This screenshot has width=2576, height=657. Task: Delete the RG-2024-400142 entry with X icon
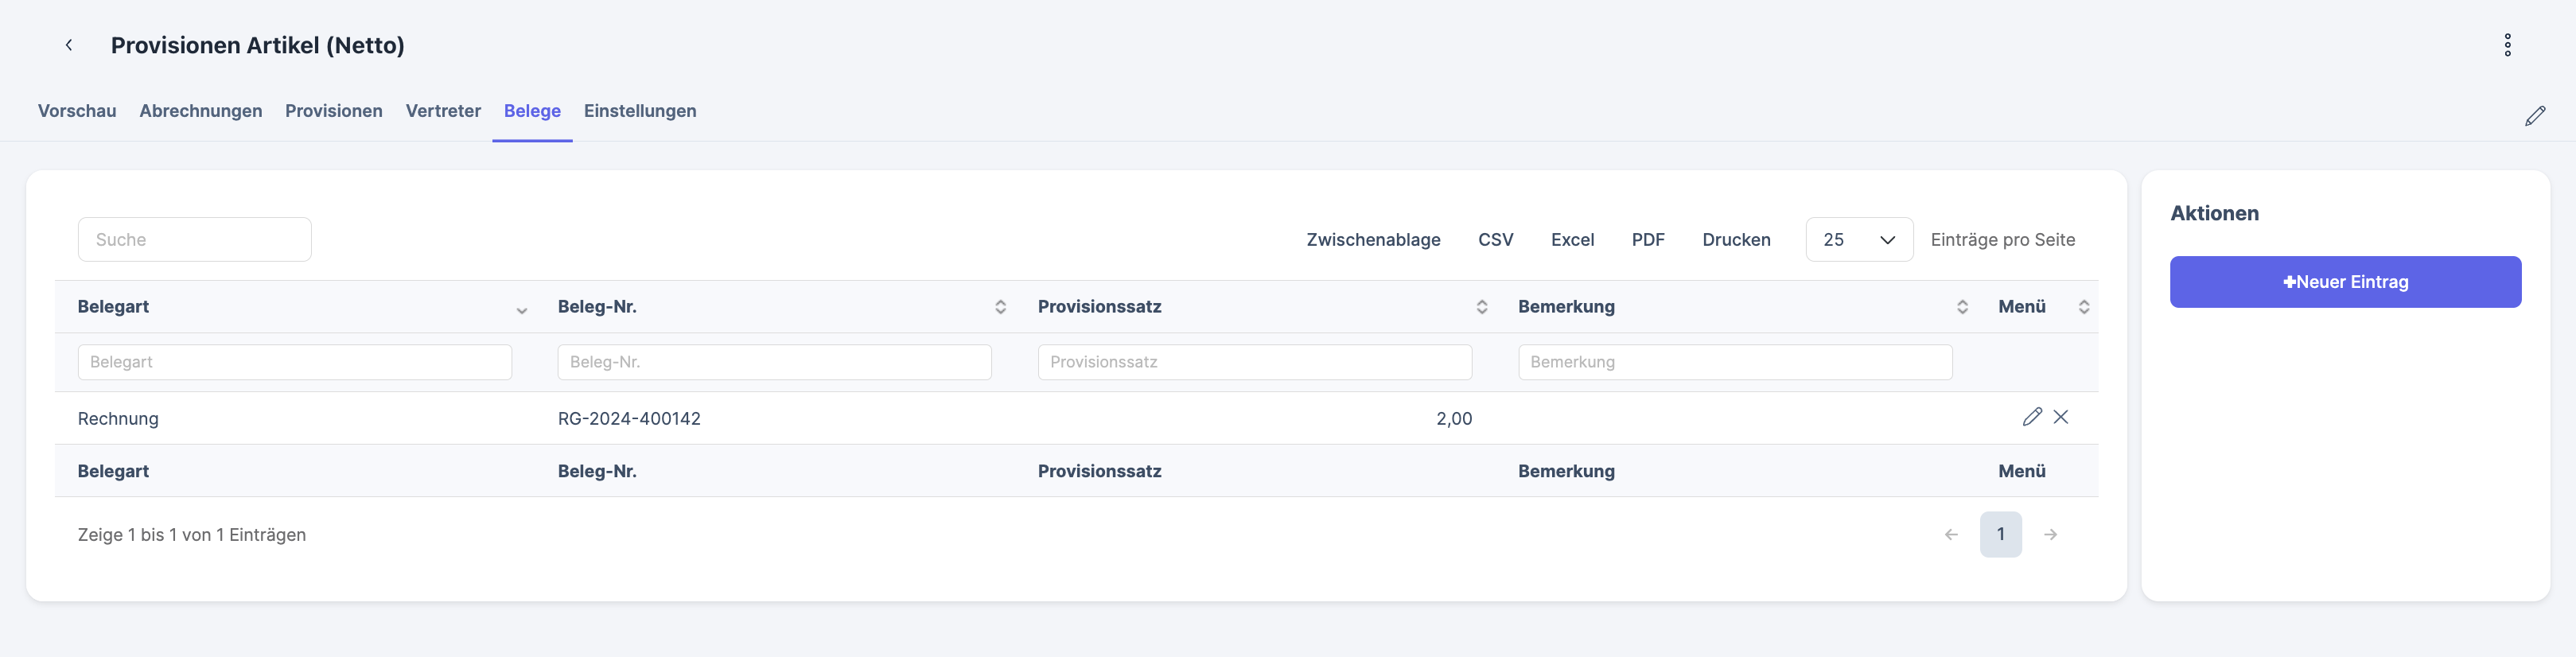[x=2061, y=417]
